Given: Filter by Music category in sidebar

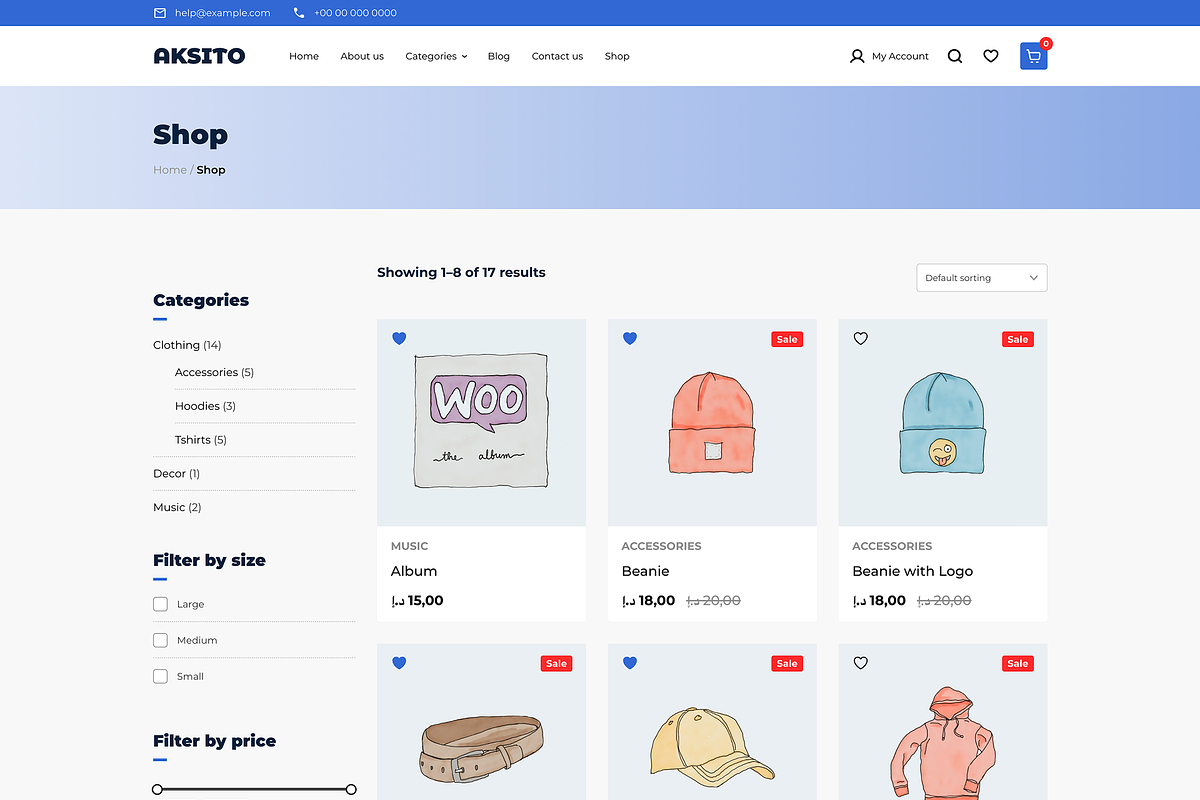Looking at the screenshot, I should coord(169,507).
